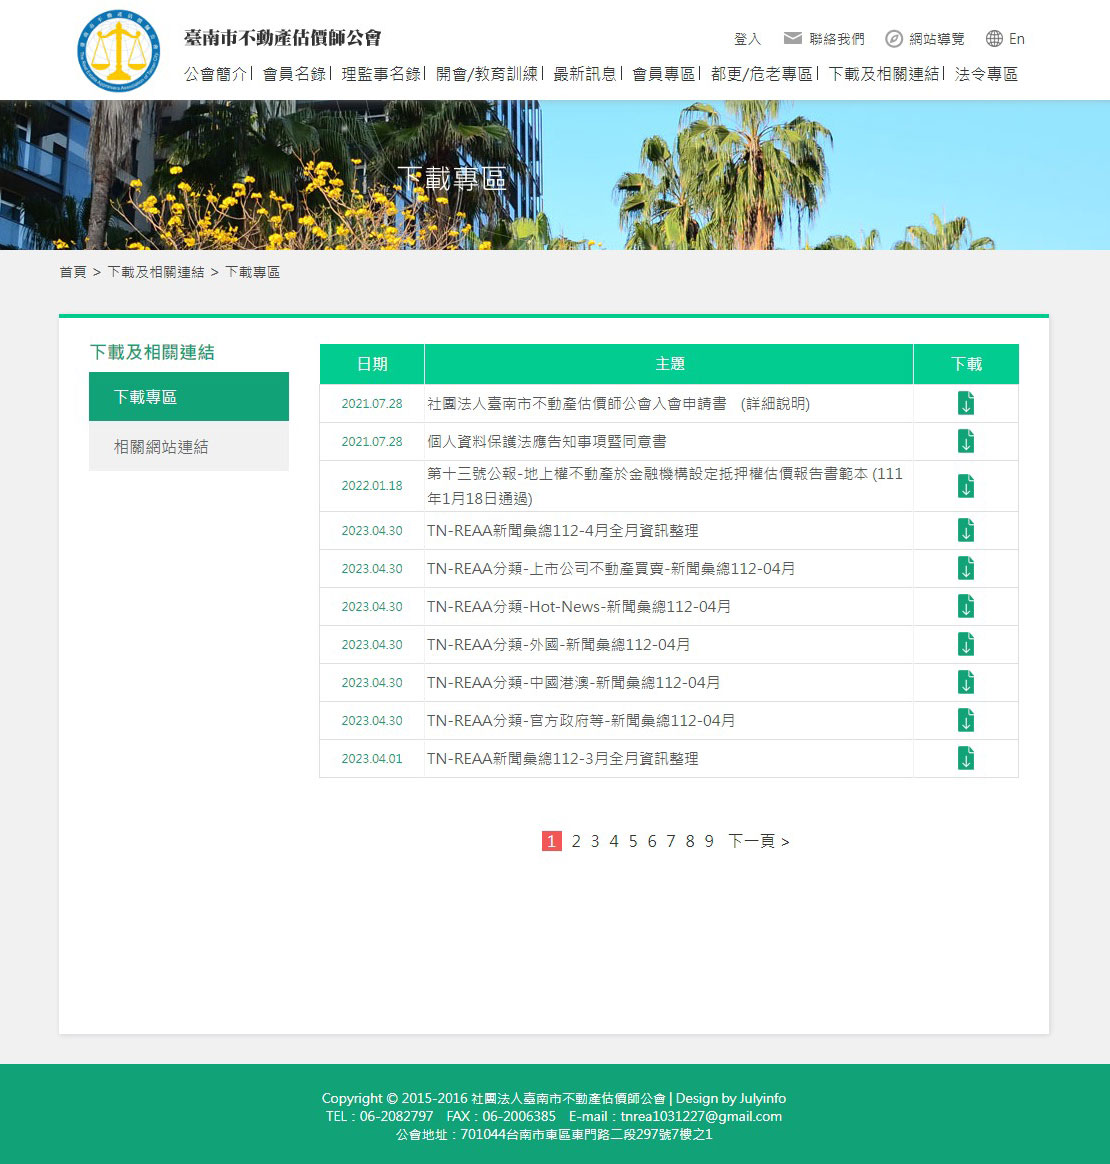Click download icon for 2023.04.01 entry
The height and width of the screenshot is (1164, 1110).
[965, 759]
